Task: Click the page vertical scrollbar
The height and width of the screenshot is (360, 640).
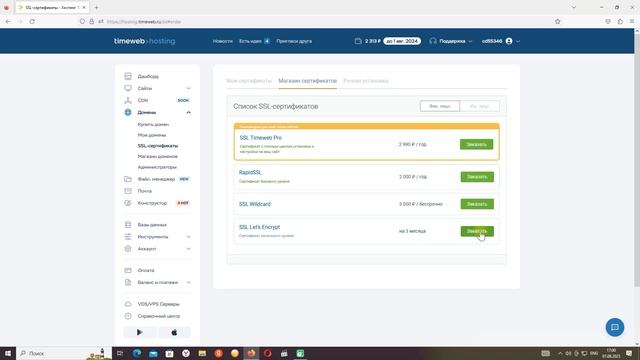Action: tap(637, 159)
